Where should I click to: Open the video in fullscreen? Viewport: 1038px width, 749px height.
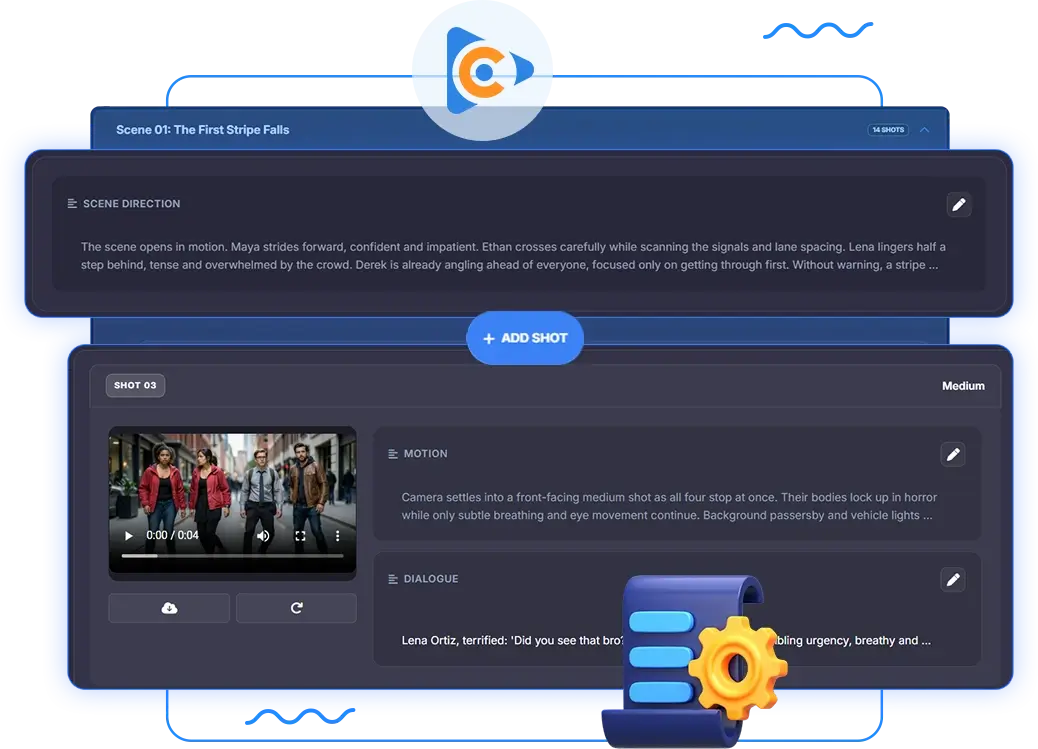pos(301,536)
